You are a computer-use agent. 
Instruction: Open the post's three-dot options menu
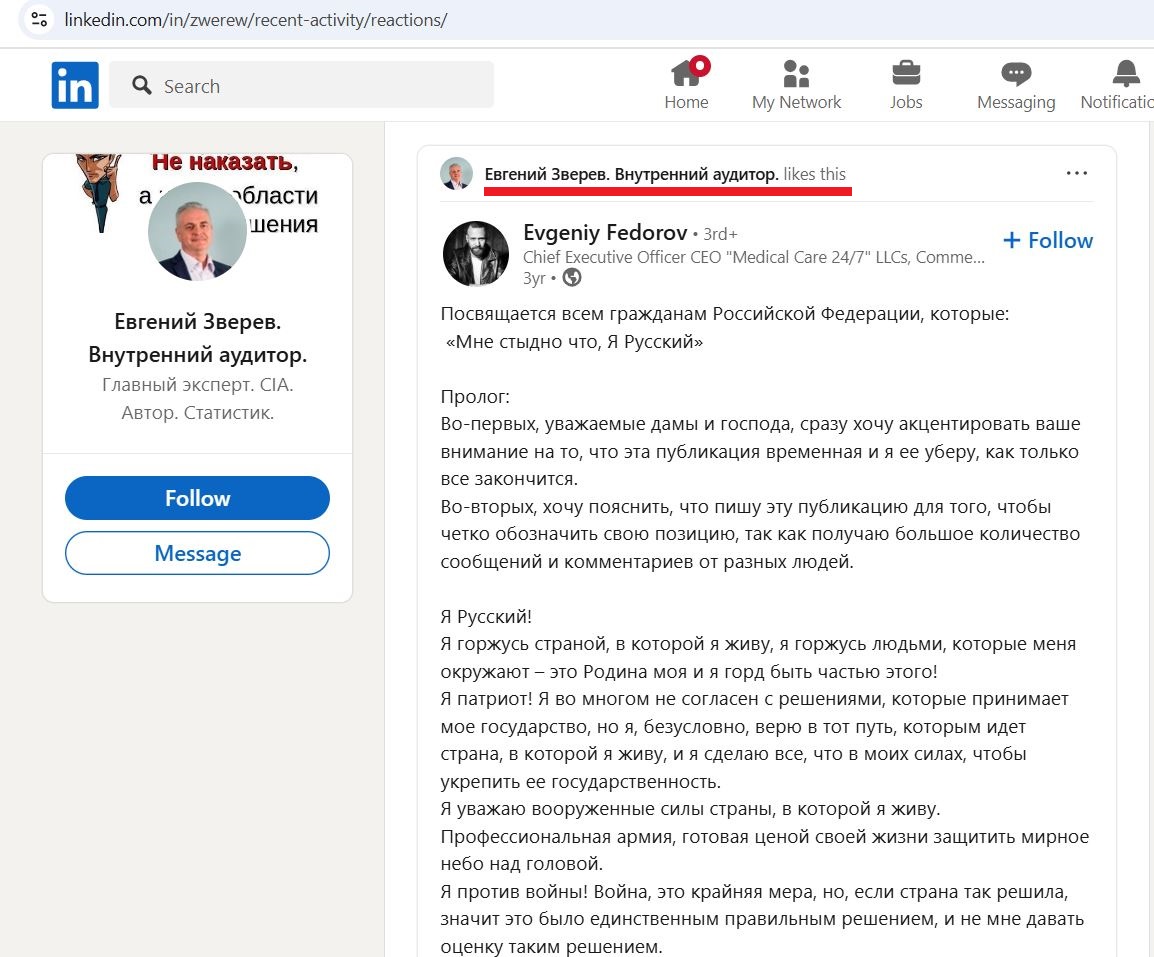coord(1077,173)
